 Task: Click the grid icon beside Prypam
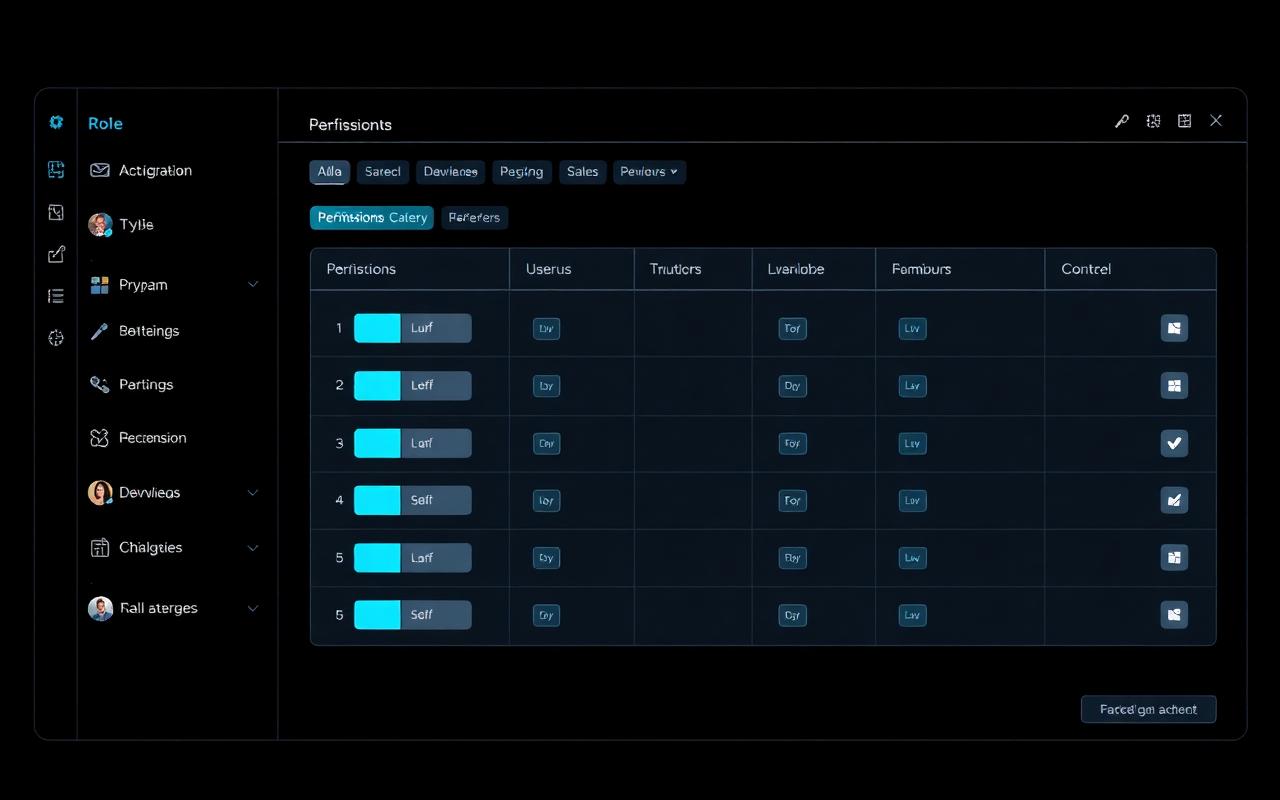click(99, 285)
